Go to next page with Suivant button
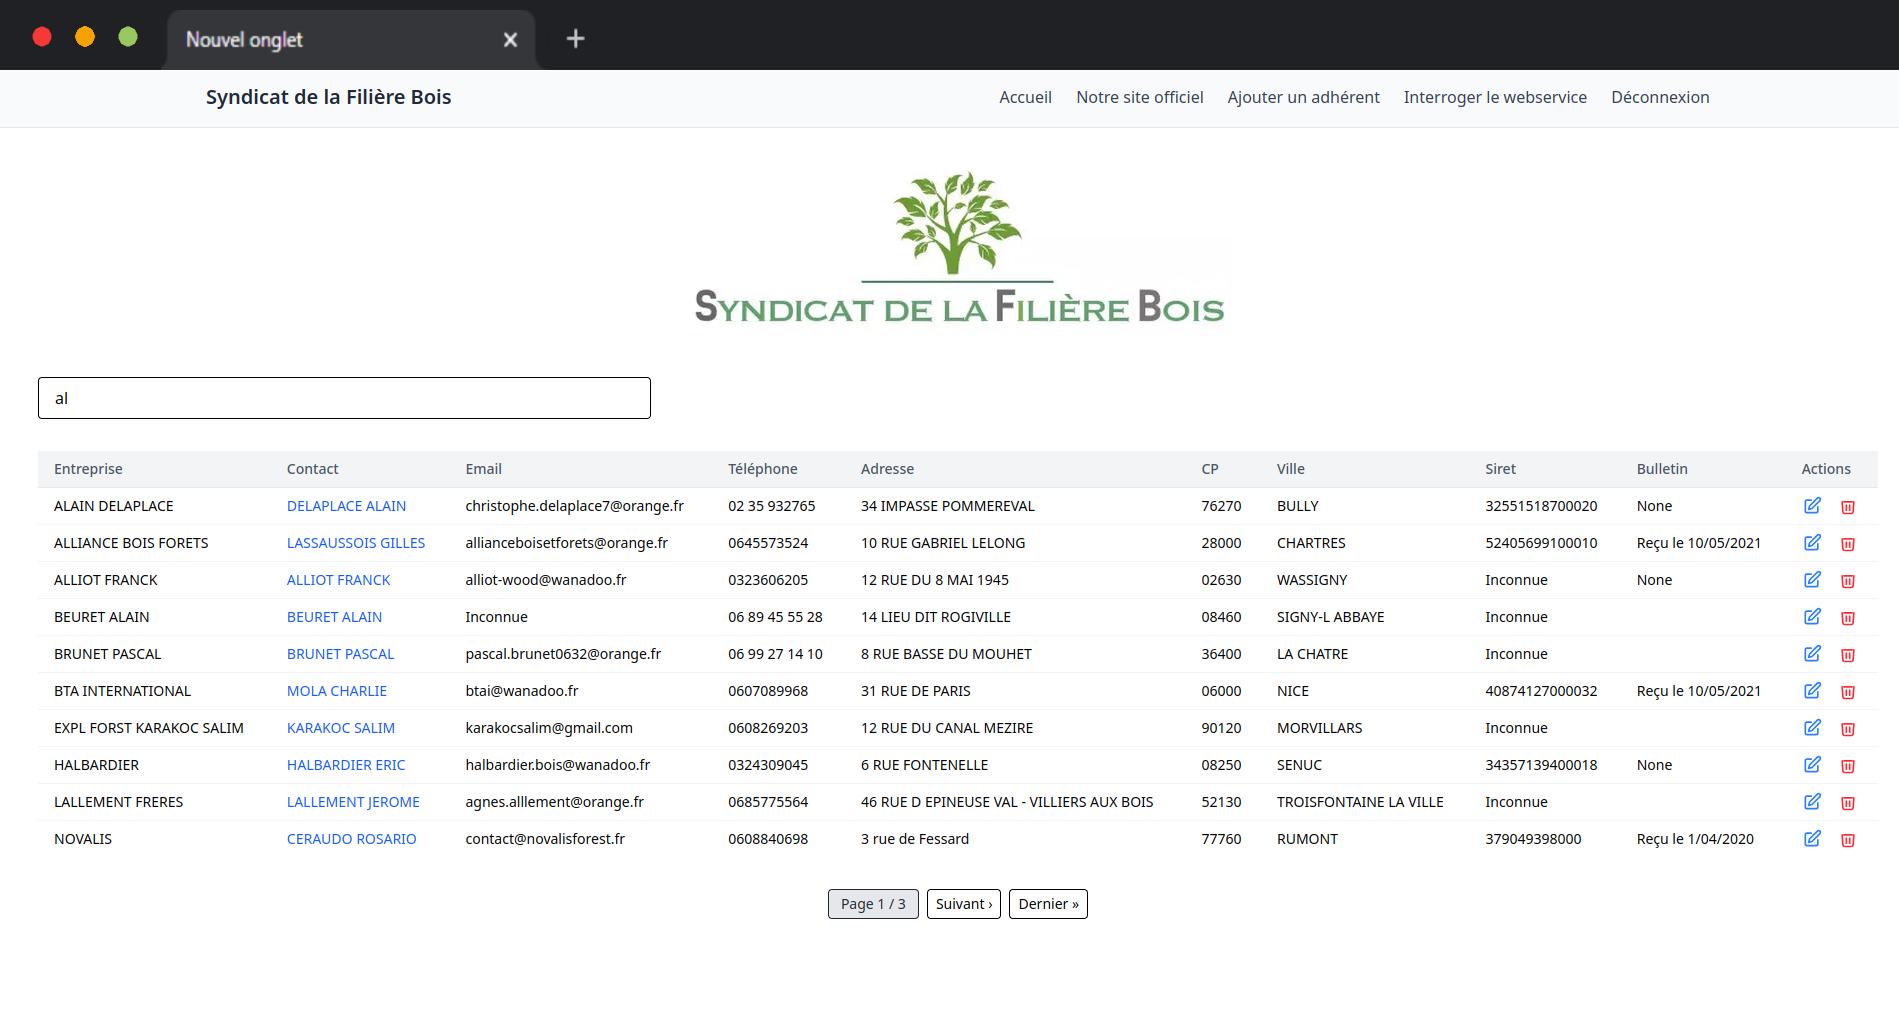This screenshot has height=1031, width=1899. pyautogui.click(x=963, y=904)
